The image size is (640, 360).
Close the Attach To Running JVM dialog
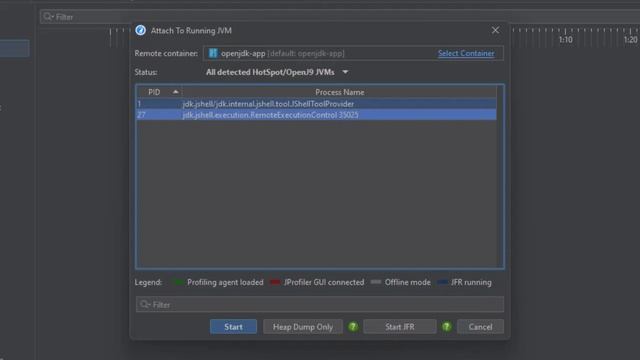[x=495, y=30]
